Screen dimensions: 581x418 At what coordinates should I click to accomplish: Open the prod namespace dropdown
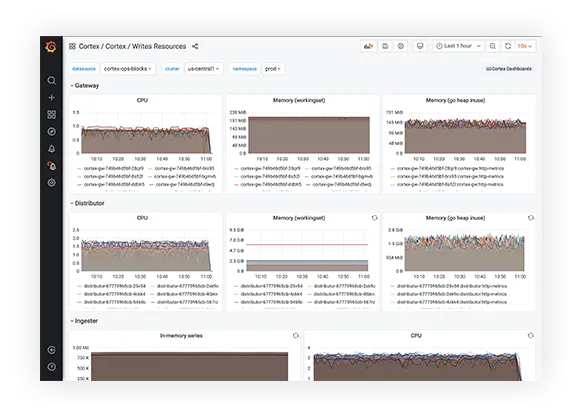coord(273,69)
